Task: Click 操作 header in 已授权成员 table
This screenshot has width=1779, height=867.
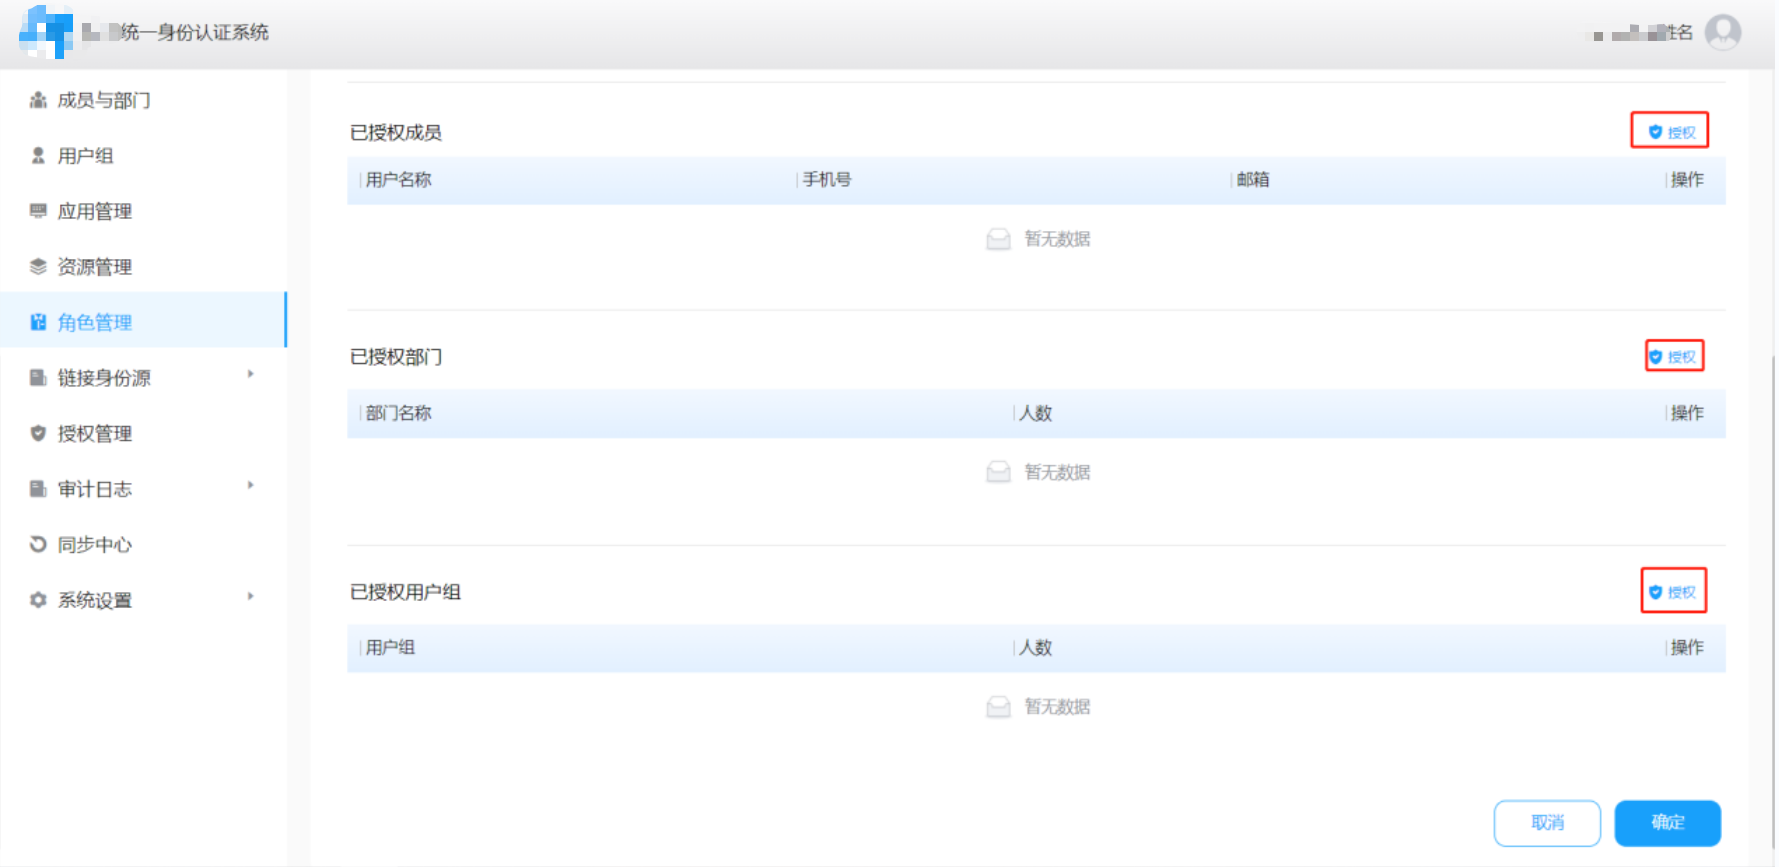Action: click(1687, 180)
